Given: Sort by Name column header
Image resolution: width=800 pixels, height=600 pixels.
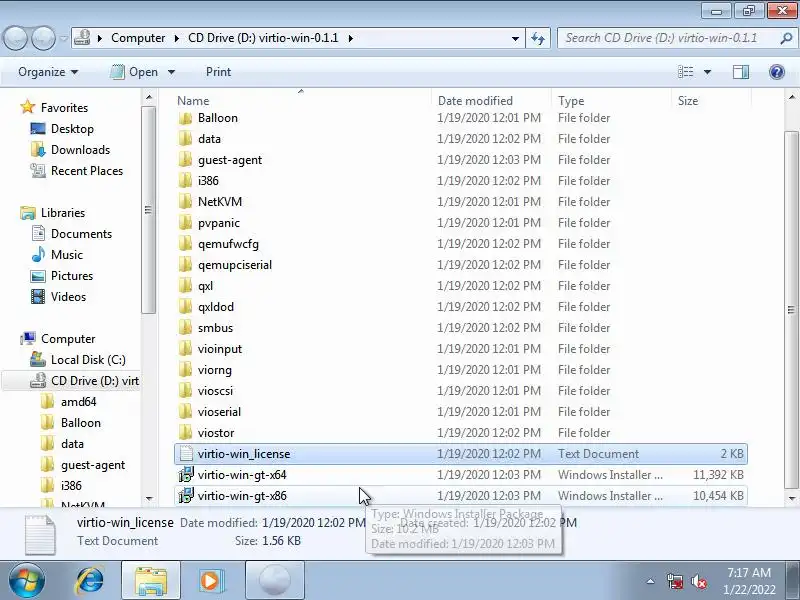Looking at the screenshot, I should click(x=303, y=101).
